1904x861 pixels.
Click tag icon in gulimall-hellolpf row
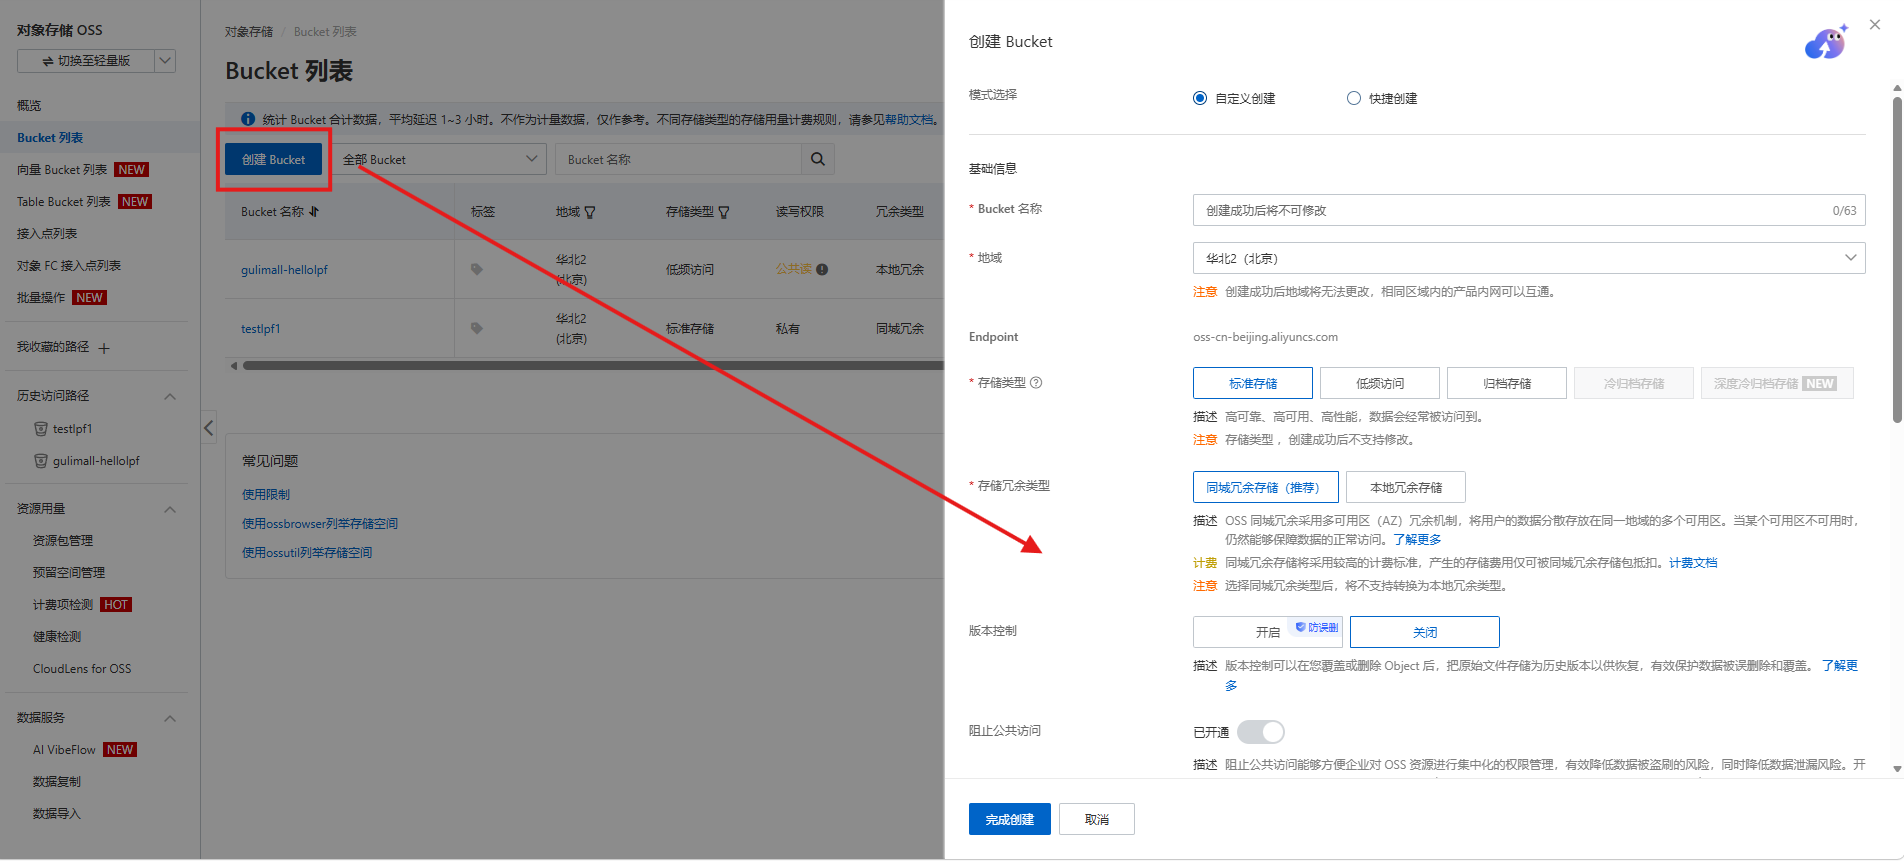coord(477,269)
